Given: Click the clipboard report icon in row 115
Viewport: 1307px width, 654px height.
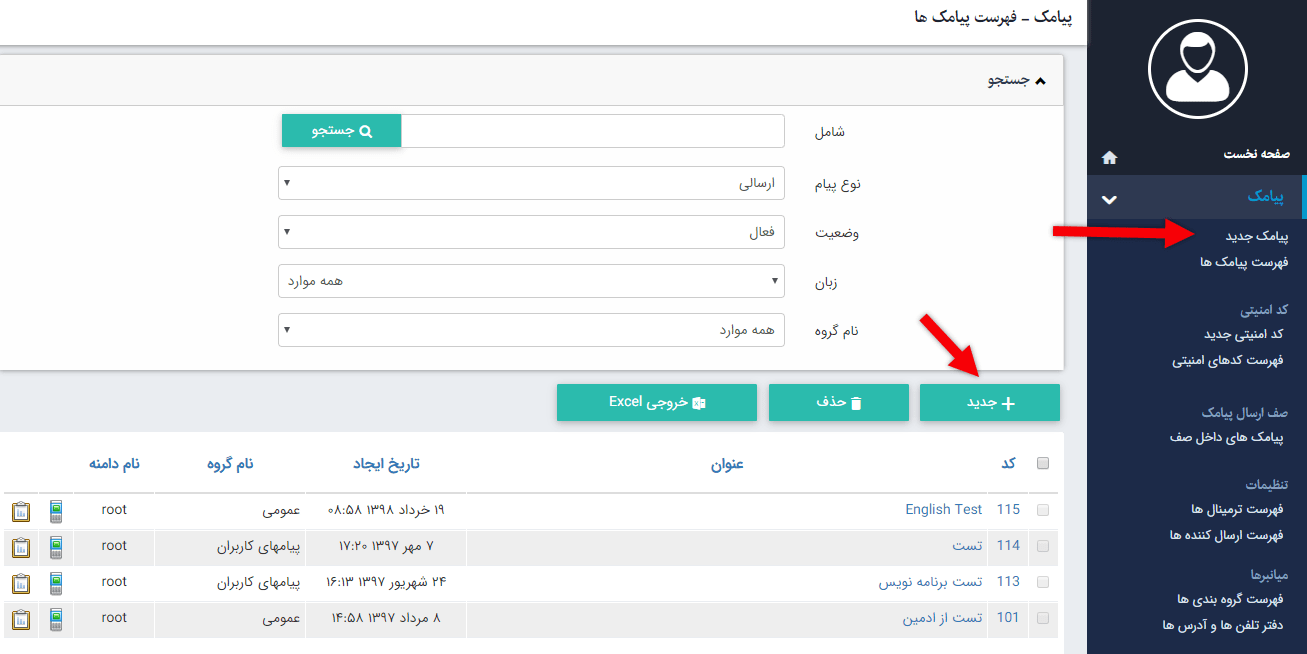Looking at the screenshot, I should coord(21,511).
